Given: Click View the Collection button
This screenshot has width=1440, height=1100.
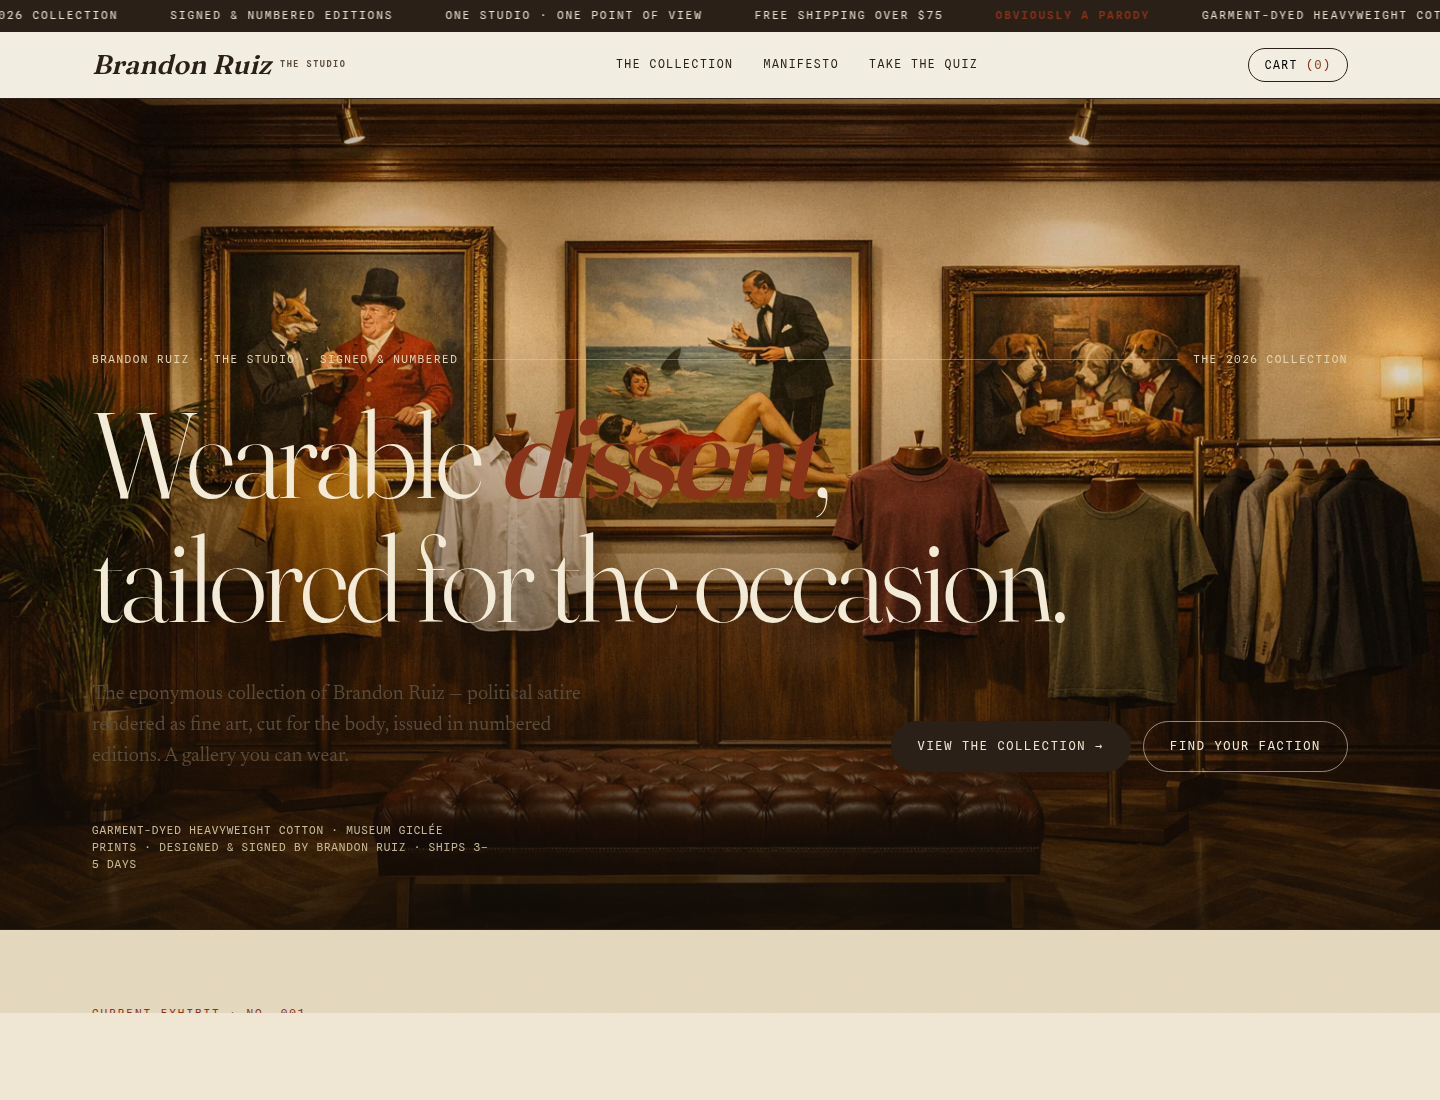Looking at the screenshot, I should 1010,746.
